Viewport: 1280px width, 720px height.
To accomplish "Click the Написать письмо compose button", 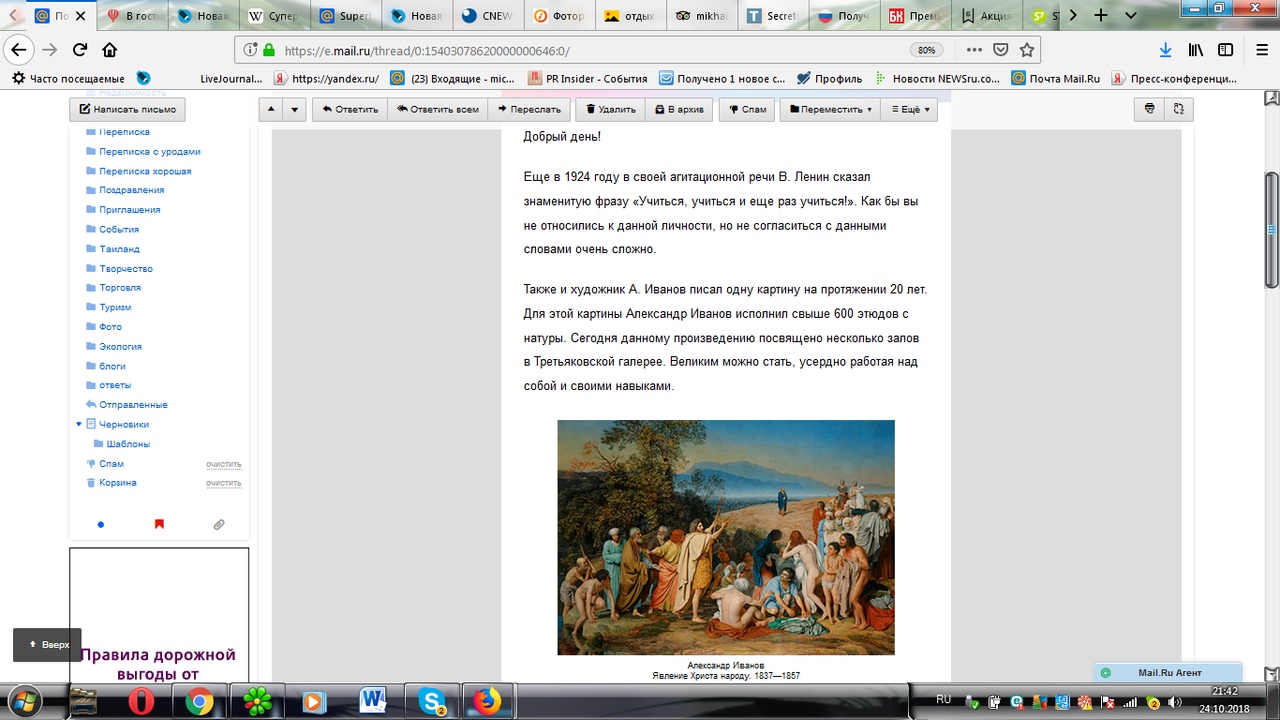I will pos(127,109).
